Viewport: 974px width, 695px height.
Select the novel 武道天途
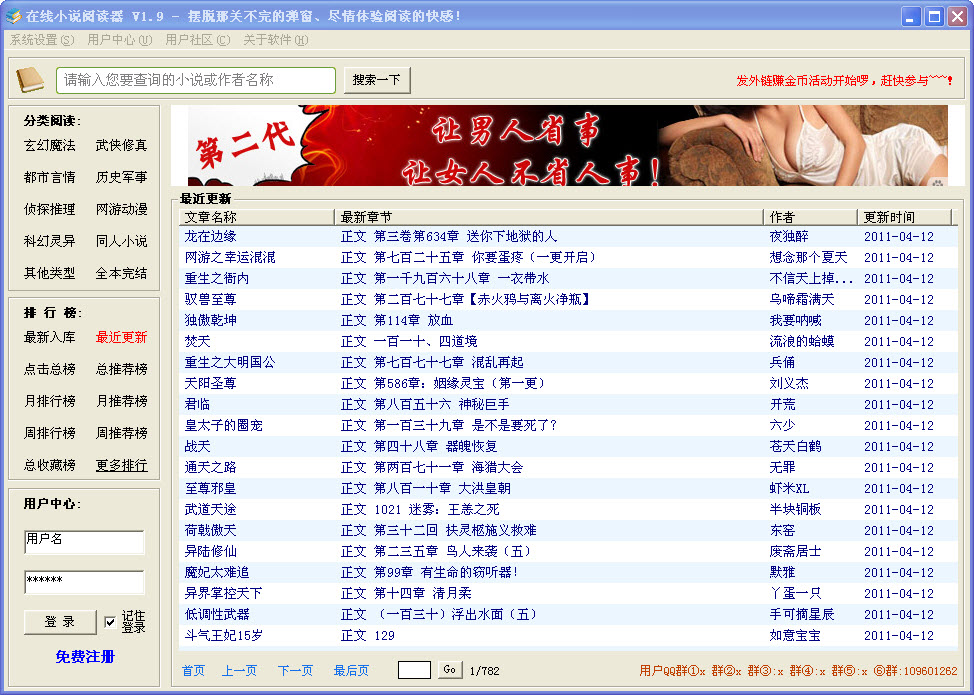(210, 509)
